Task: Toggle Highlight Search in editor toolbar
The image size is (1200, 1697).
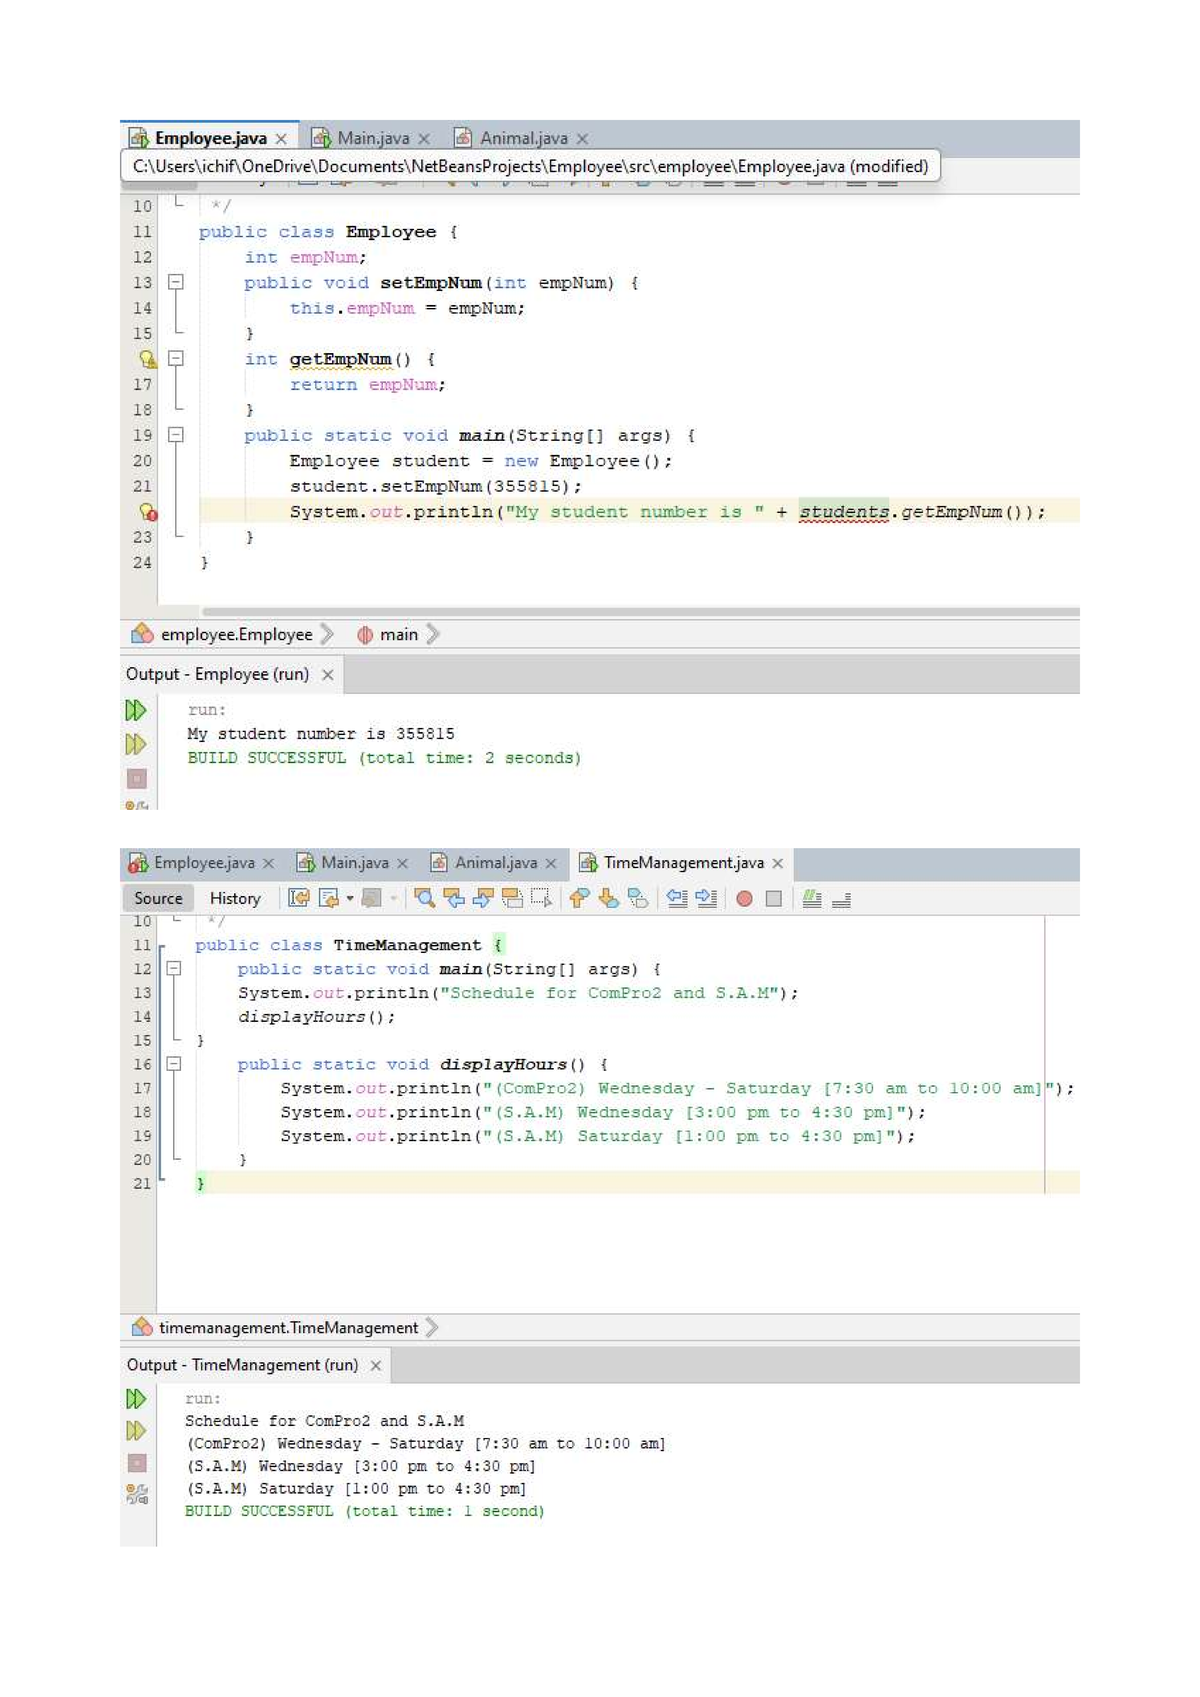Action: (x=512, y=898)
